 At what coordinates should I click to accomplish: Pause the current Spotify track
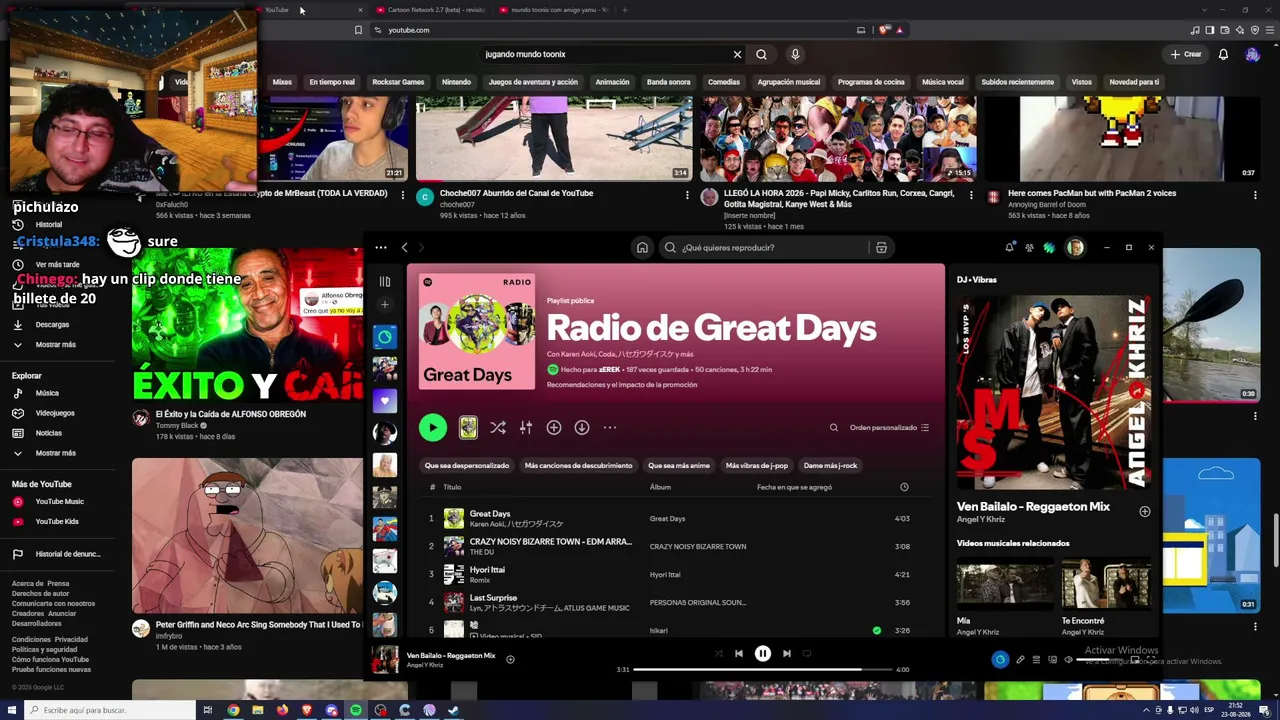(x=762, y=654)
